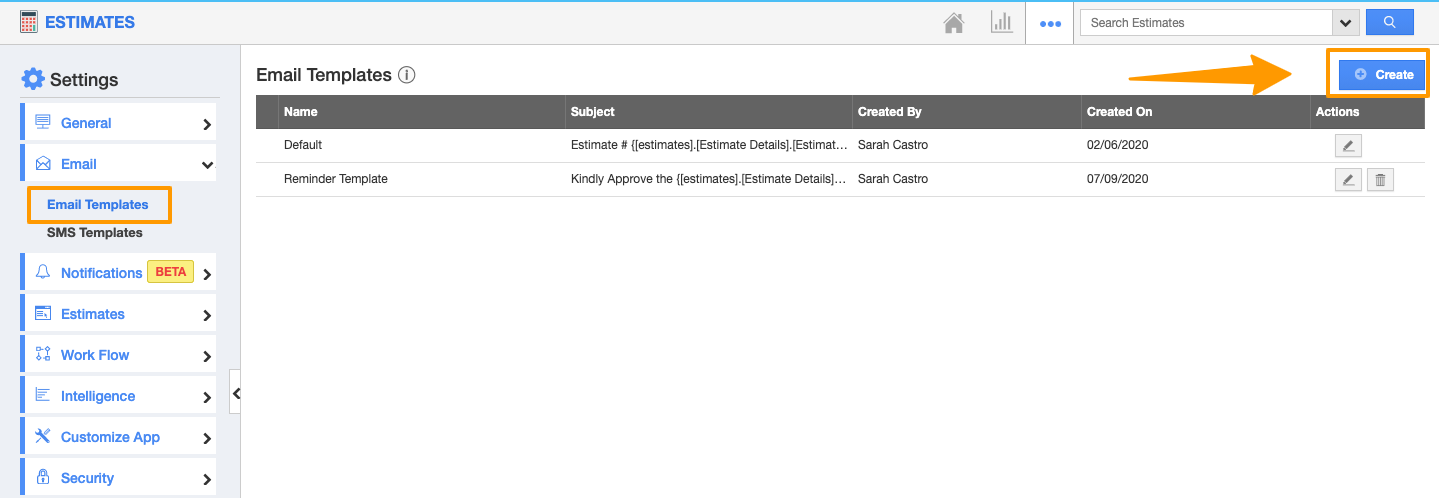Click the Work Flow icon

point(43,354)
